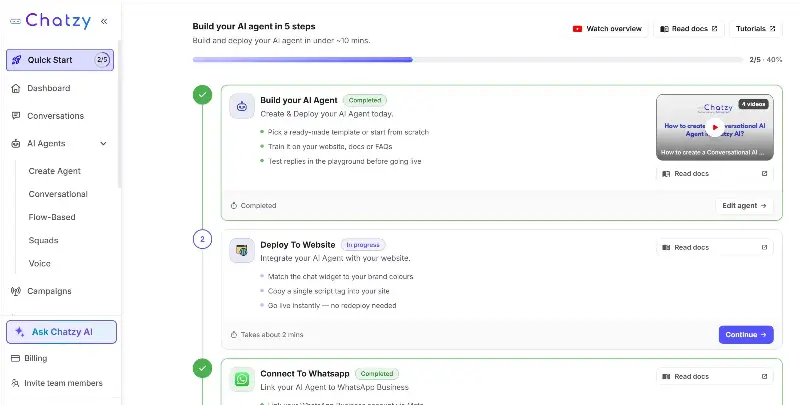Click Edit agent button
800x405 pixels.
tap(744, 206)
